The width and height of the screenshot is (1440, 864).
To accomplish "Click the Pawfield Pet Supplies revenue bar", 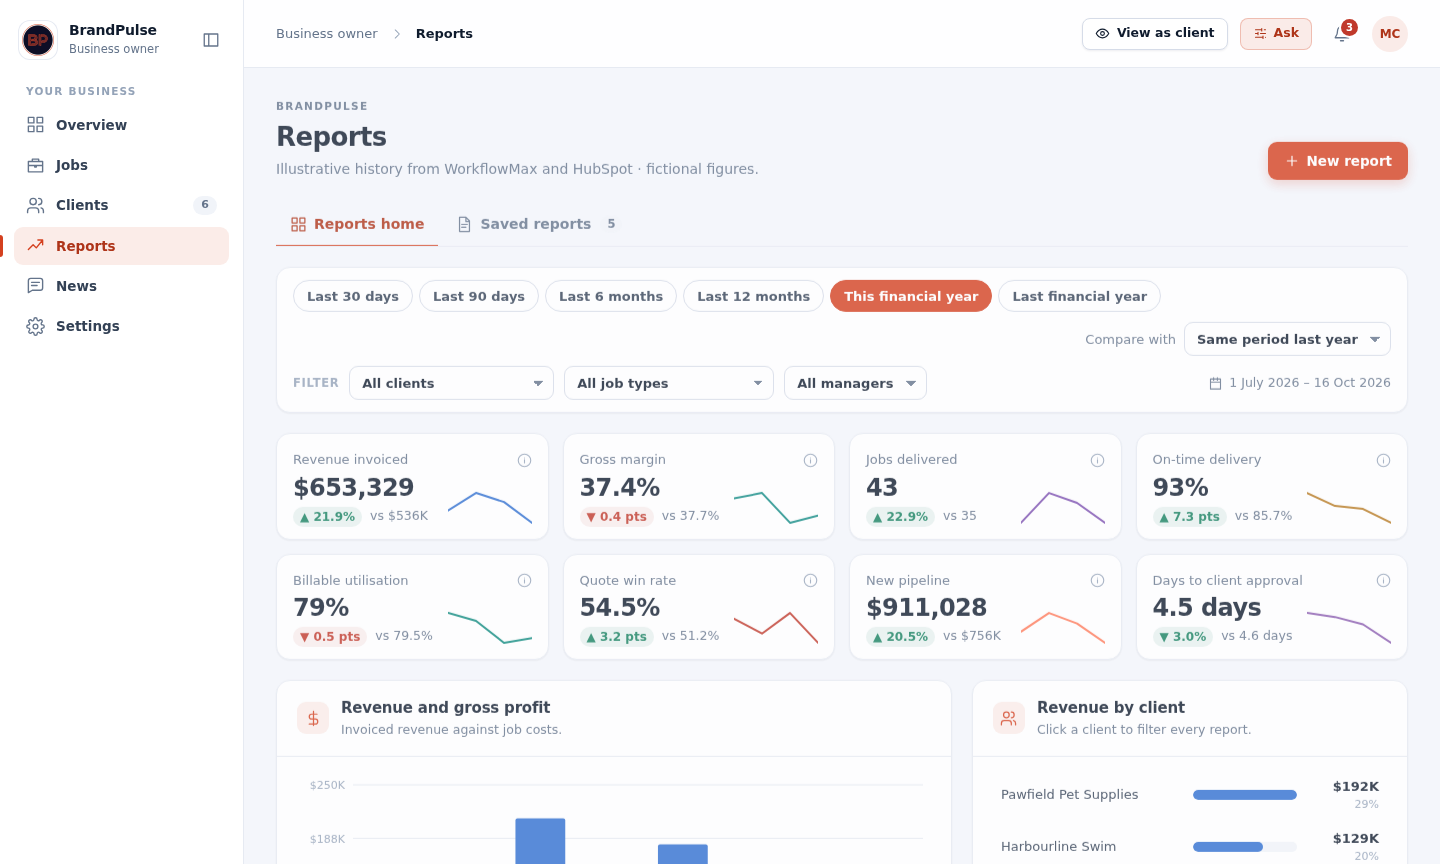I will coord(1245,795).
